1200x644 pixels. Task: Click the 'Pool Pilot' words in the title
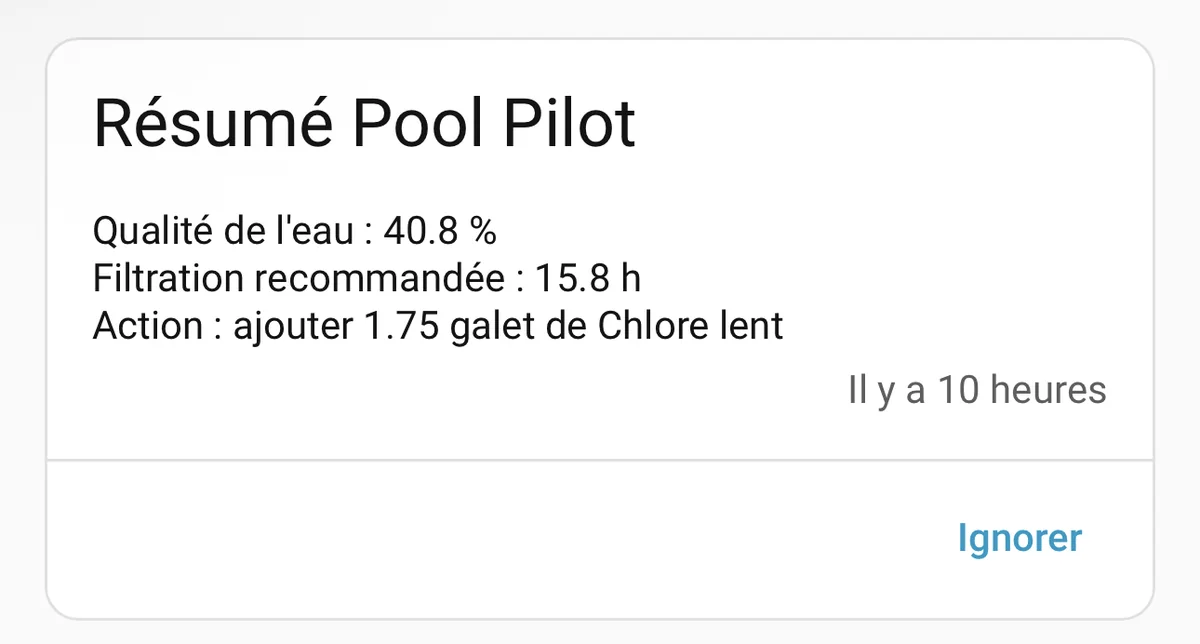(494, 124)
